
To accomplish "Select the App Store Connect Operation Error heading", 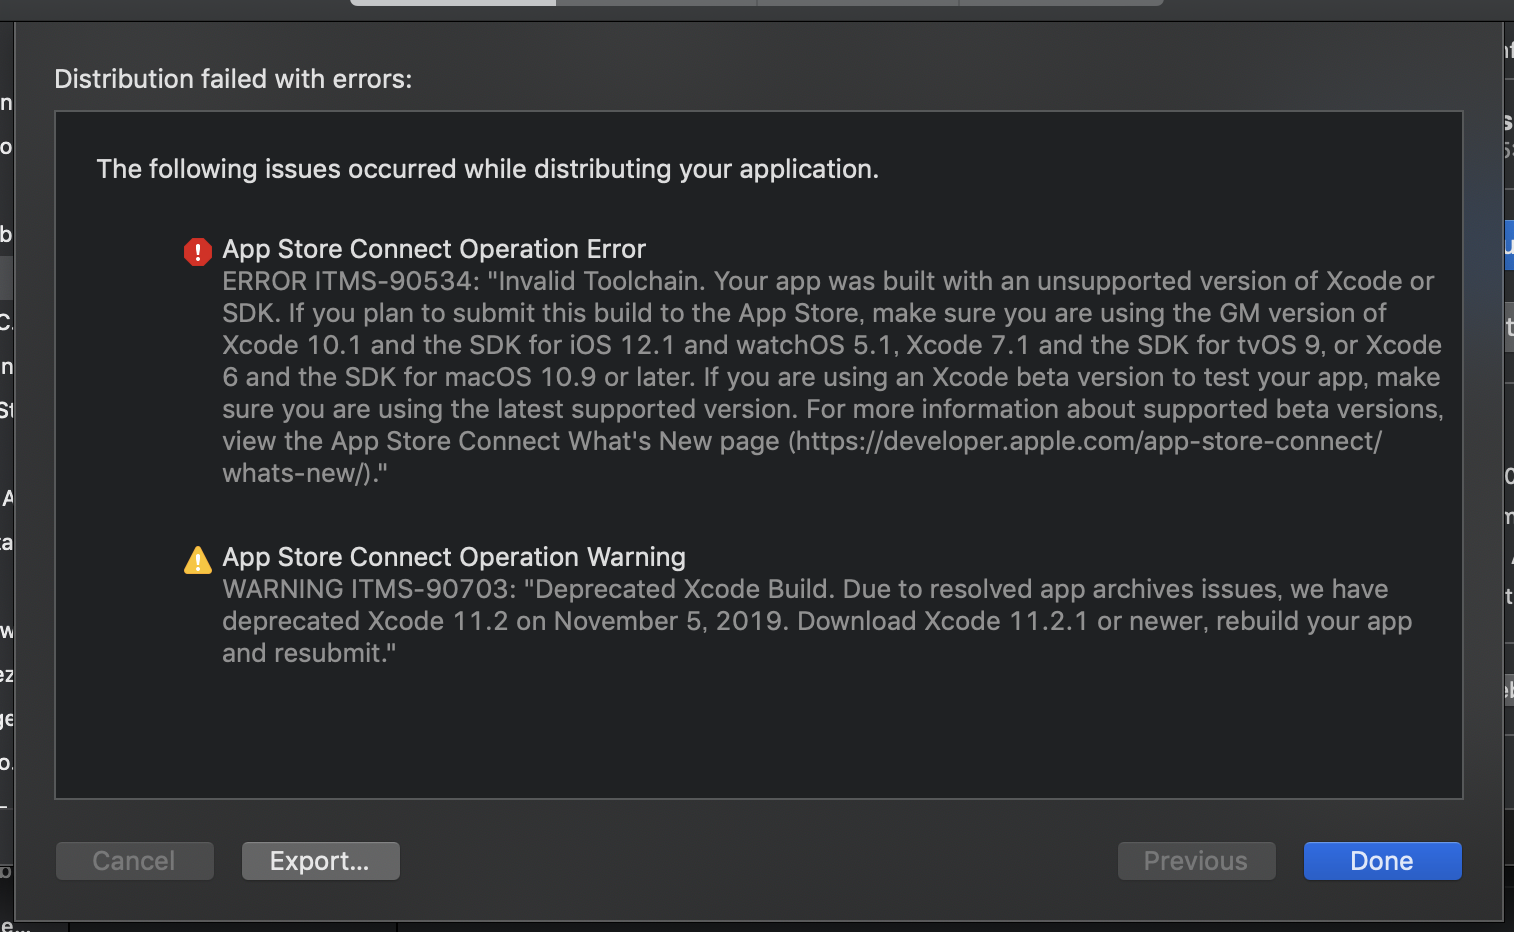I will 434,249.
